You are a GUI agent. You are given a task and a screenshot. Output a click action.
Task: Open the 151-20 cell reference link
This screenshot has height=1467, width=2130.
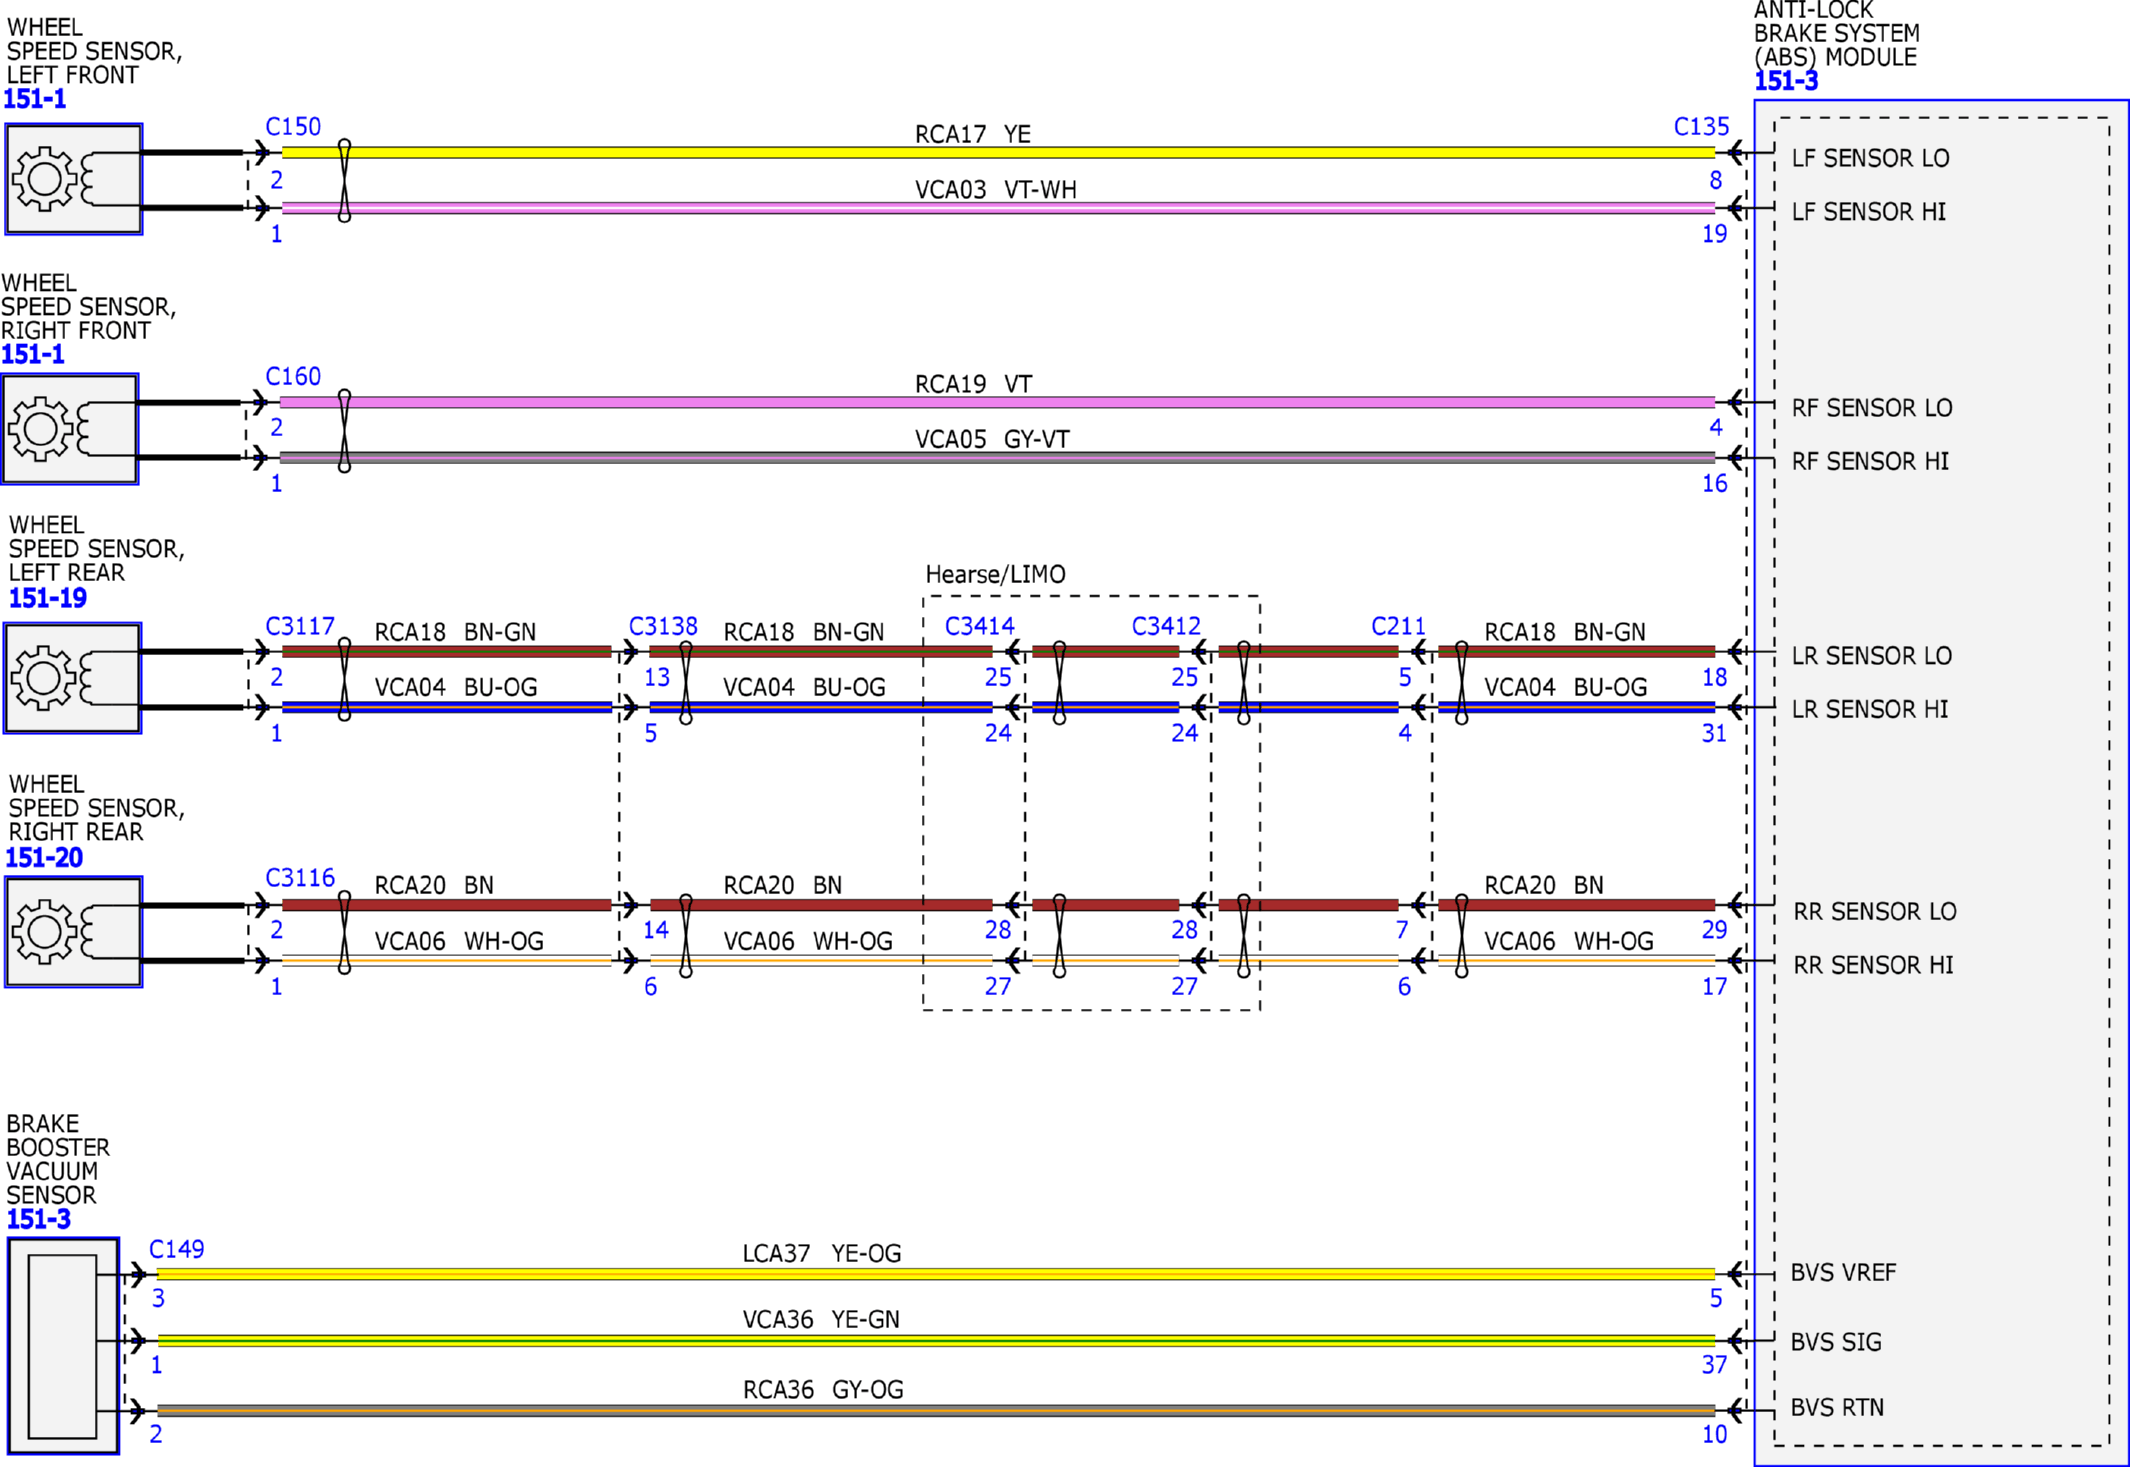click(x=44, y=857)
